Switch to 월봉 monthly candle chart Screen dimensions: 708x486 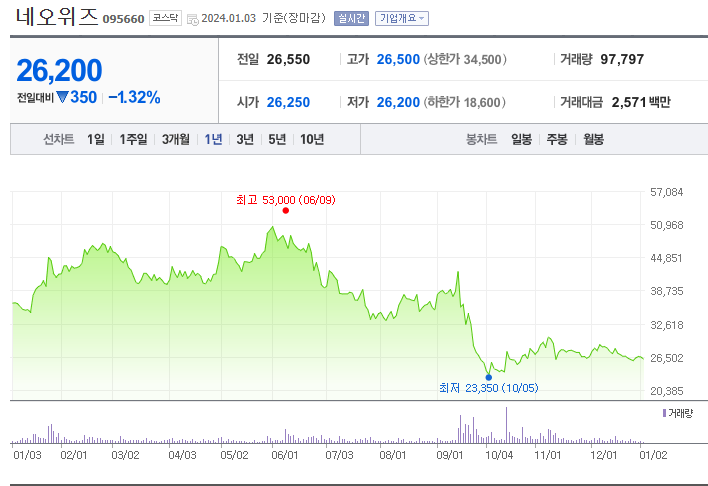pos(593,139)
